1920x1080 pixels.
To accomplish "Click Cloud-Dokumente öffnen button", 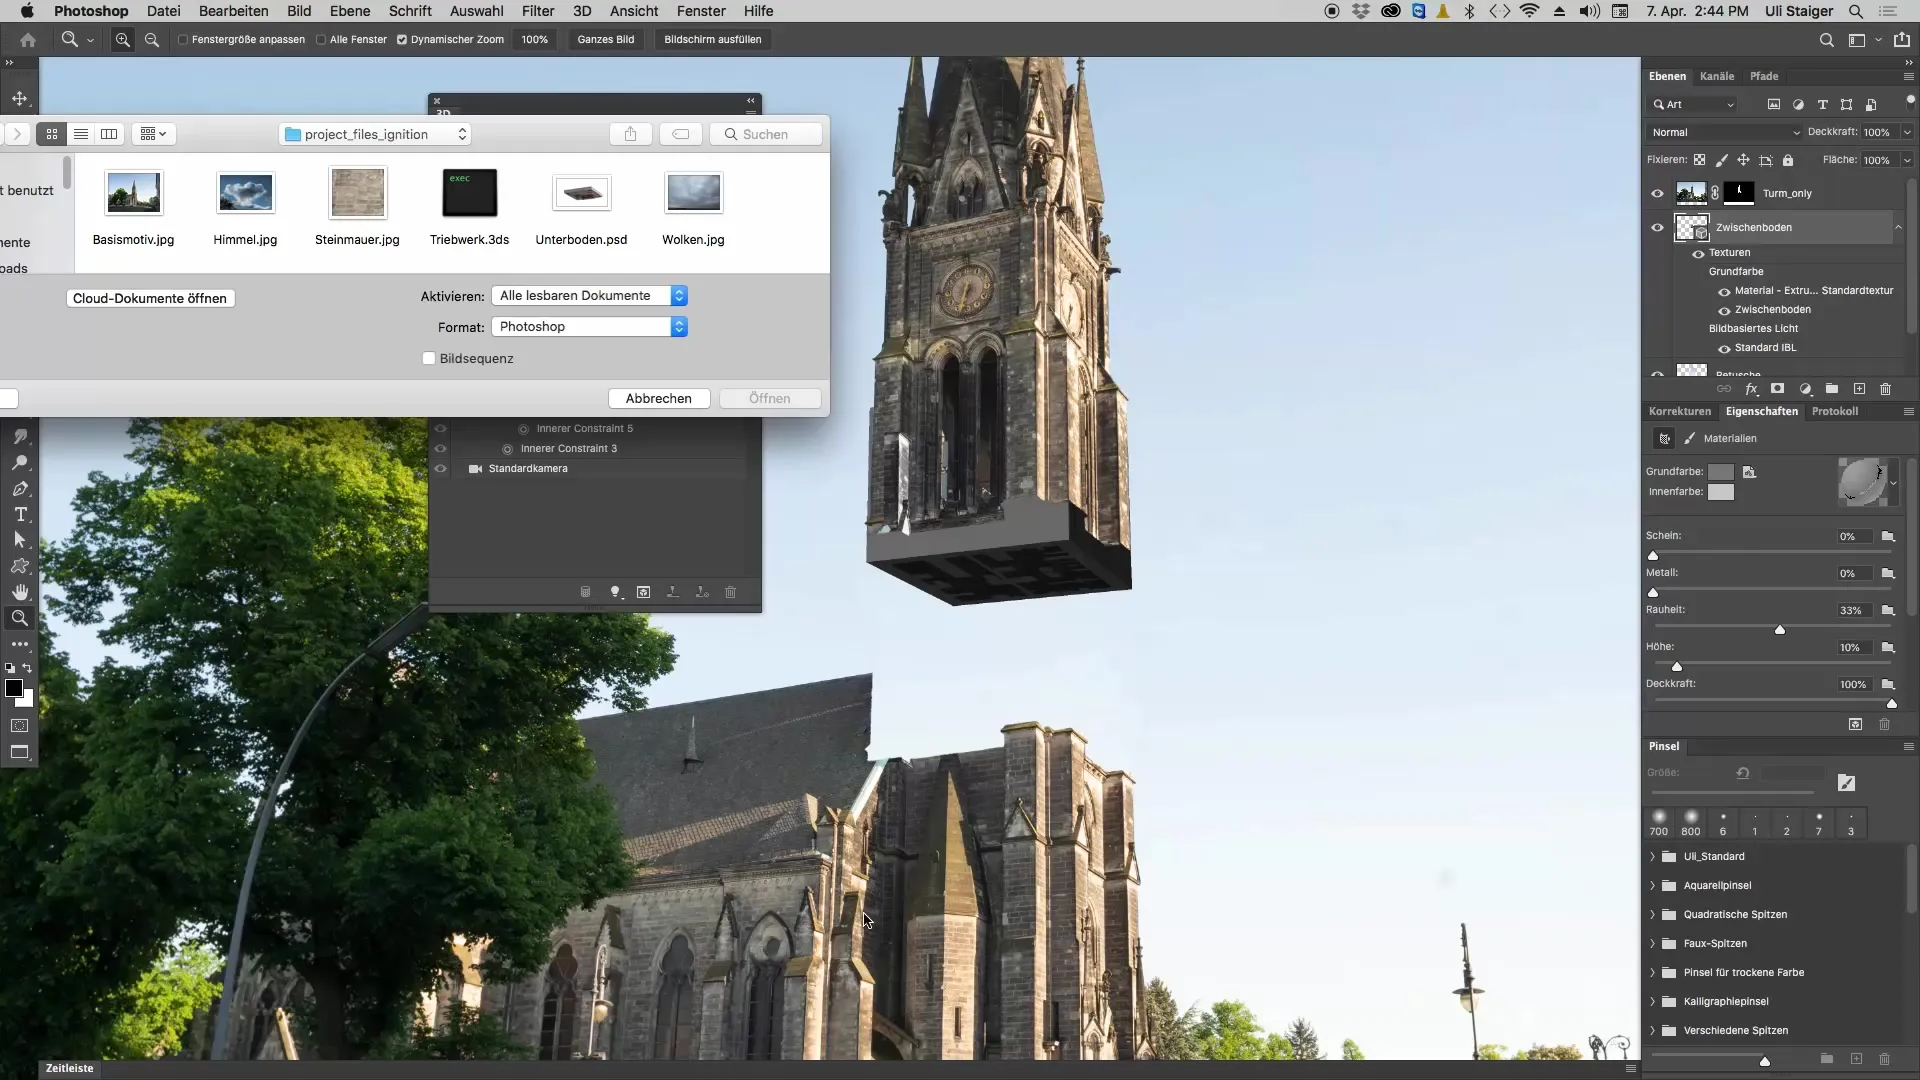I will pyautogui.click(x=150, y=298).
